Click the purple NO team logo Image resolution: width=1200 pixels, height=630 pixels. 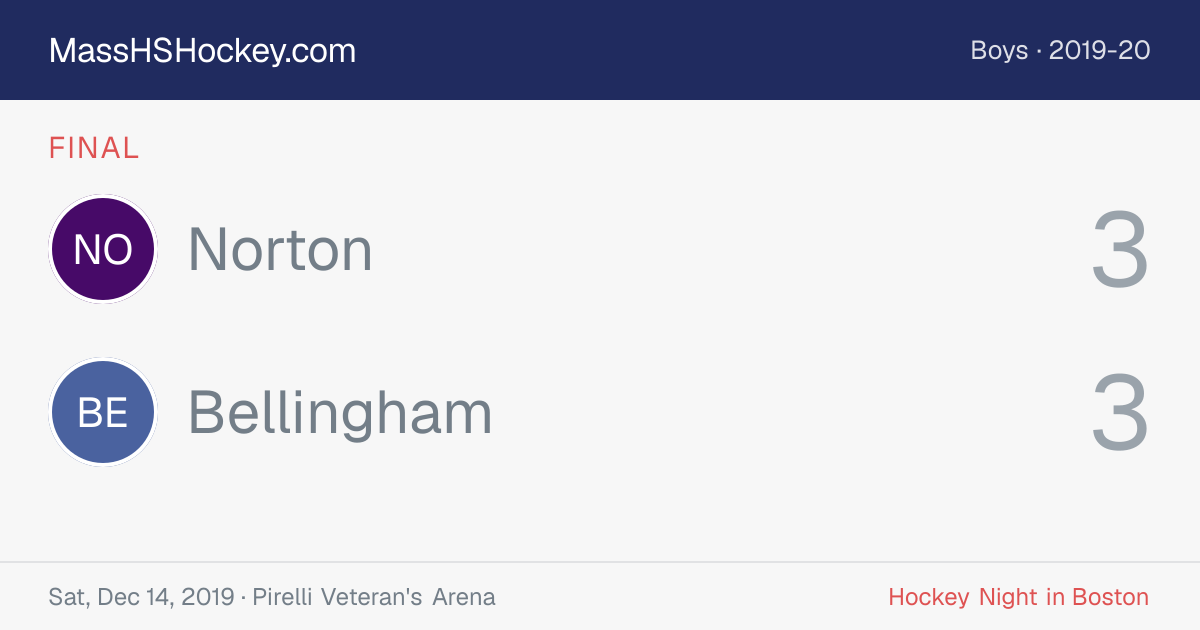102,249
